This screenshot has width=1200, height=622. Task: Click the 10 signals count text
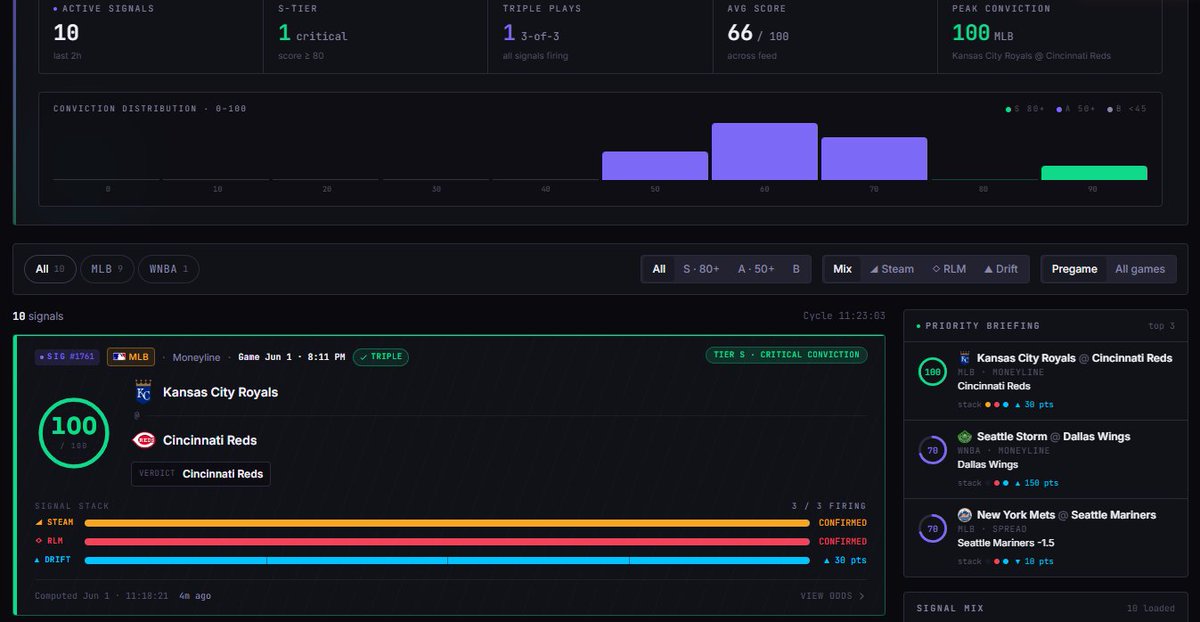click(38, 316)
